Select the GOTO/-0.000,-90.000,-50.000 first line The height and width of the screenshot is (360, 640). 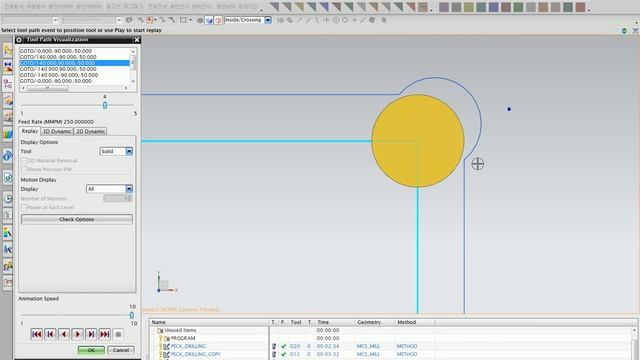click(74, 51)
